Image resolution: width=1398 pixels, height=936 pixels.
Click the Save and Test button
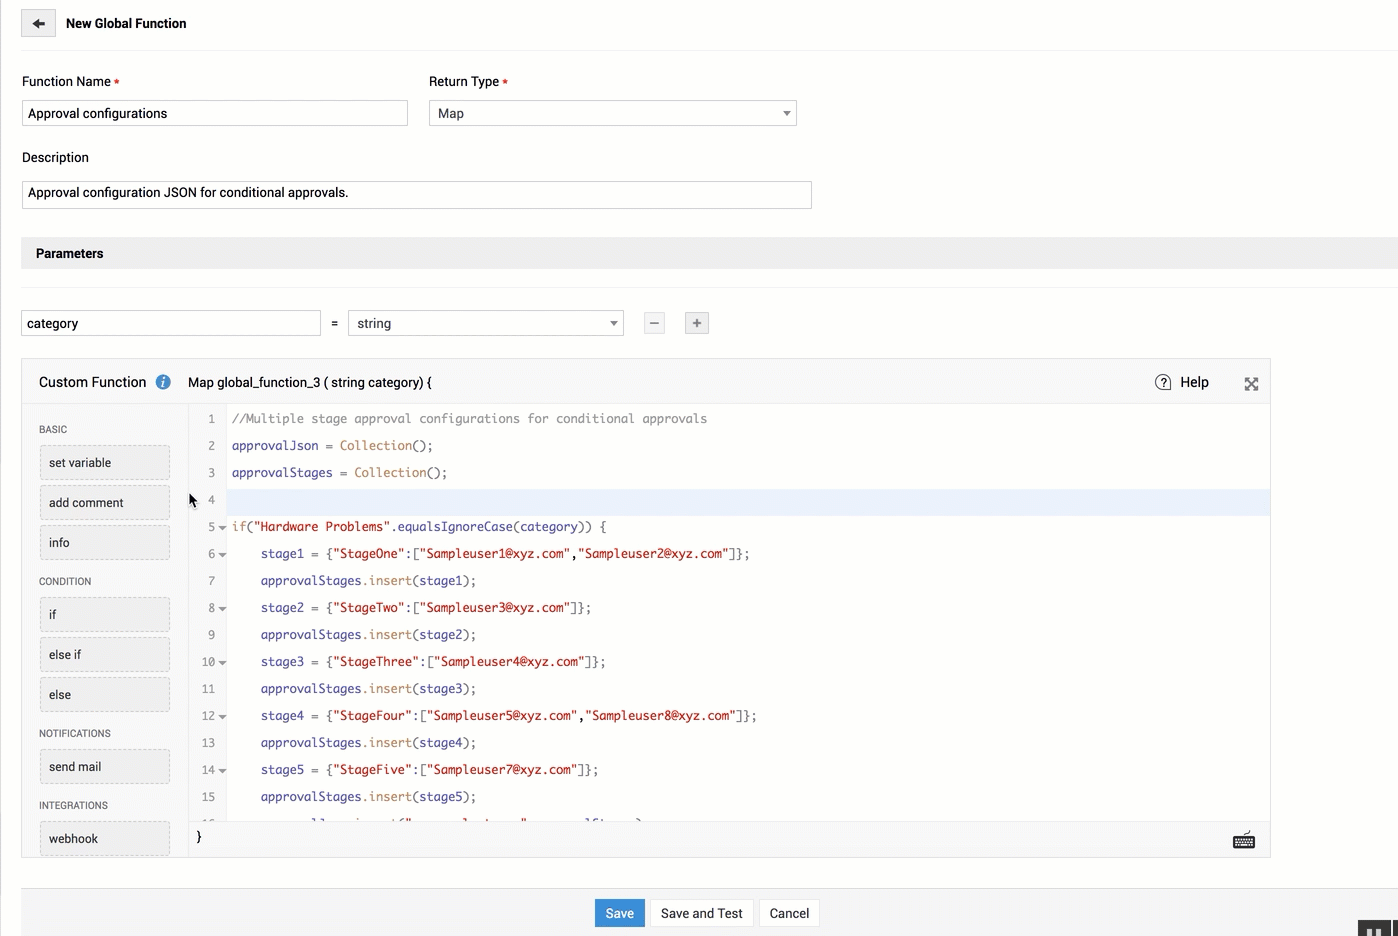coord(701,913)
